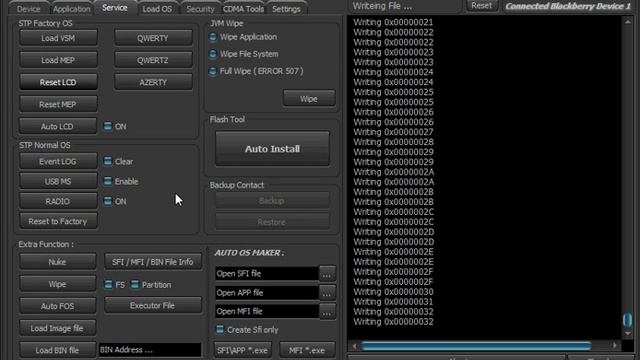Screen dimensions: 640x360
Task: Click the USB MS button
Action: click(x=58, y=181)
